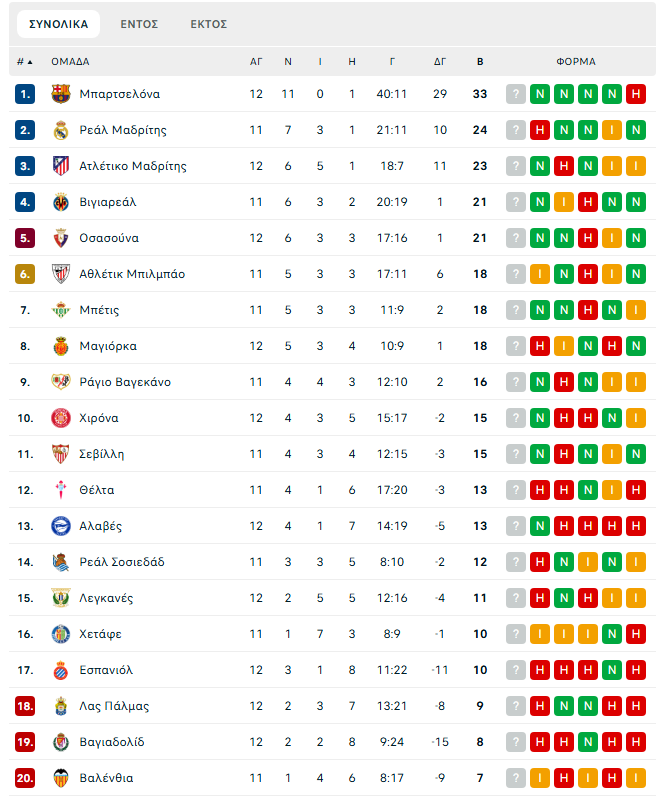Screen dimensions: 667x801
Task: Click the ΟΜΑΔΑ column header
Action: point(70,61)
